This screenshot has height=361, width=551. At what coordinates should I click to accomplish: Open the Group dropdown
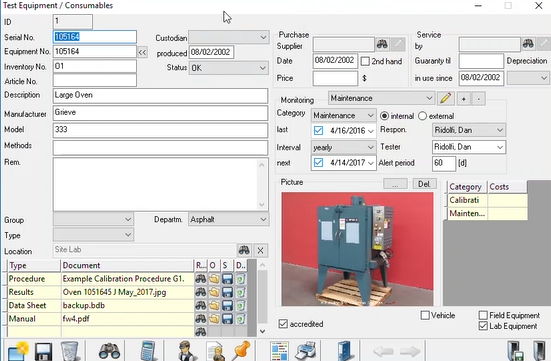pos(93,220)
